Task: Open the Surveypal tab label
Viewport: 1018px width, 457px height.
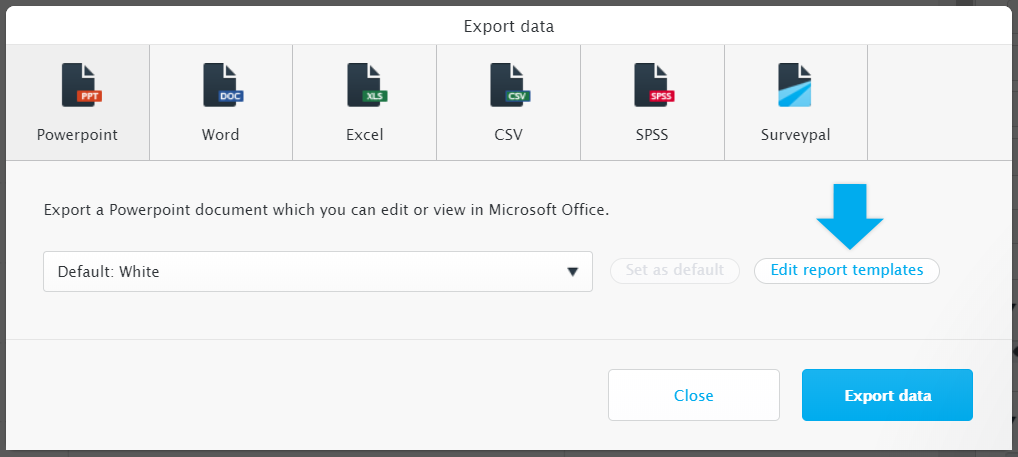Action: 795,136
